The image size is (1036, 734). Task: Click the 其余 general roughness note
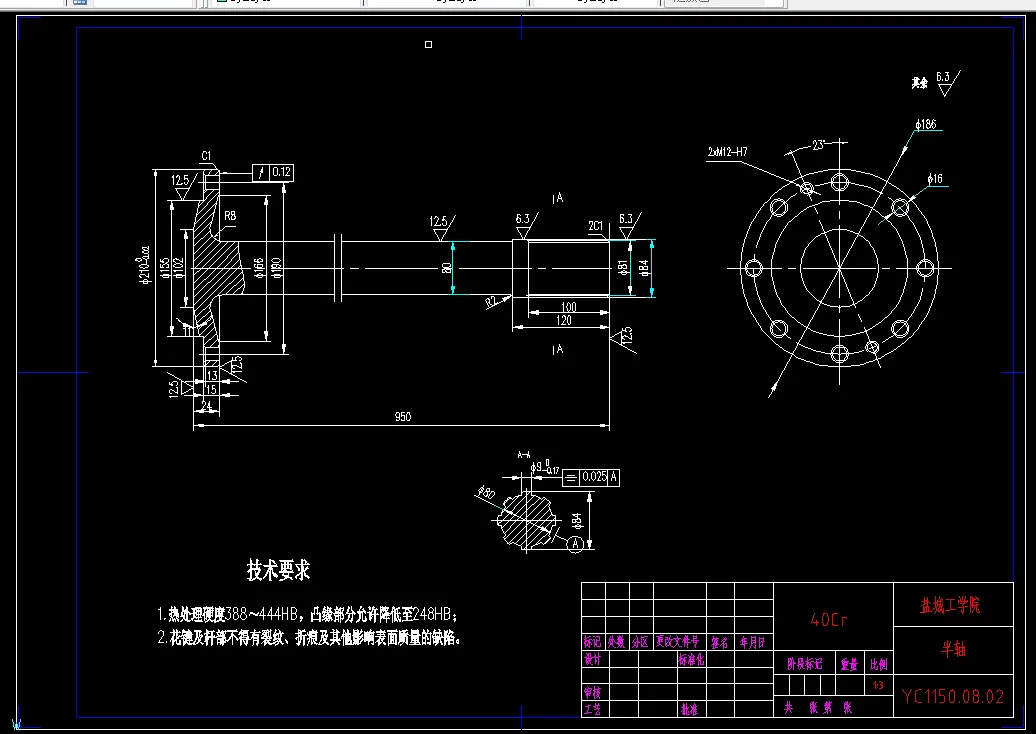[x=920, y=83]
